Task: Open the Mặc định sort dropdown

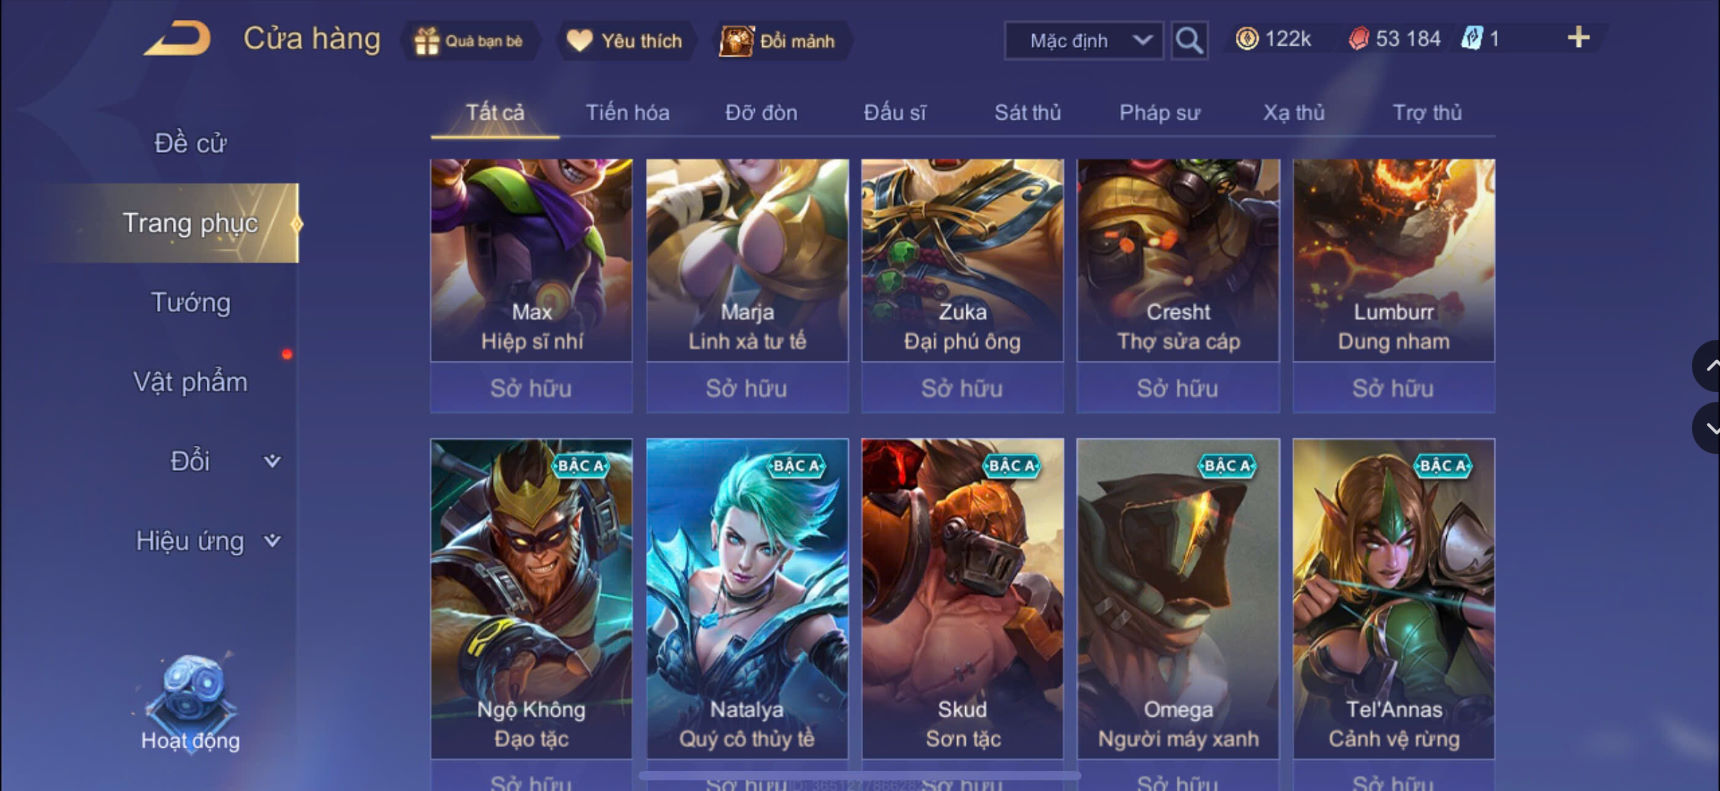Action: [x=1084, y=41]
